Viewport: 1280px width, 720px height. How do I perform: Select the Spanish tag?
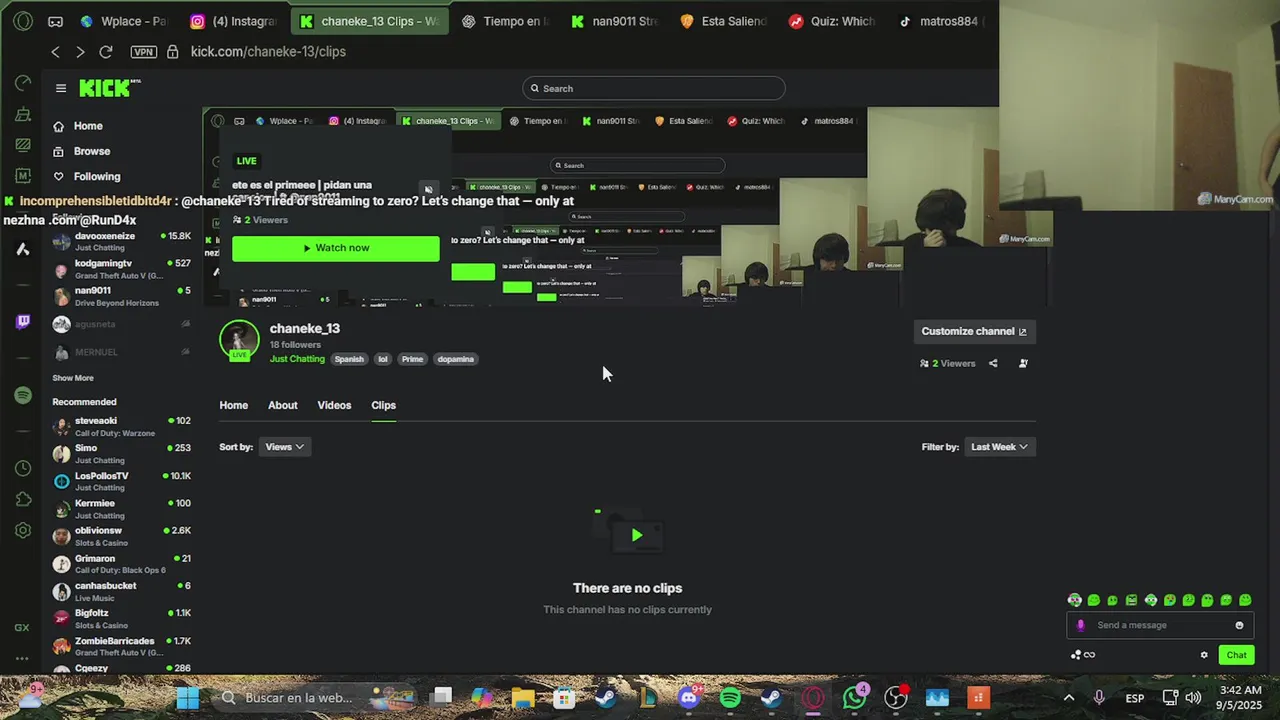349,359
